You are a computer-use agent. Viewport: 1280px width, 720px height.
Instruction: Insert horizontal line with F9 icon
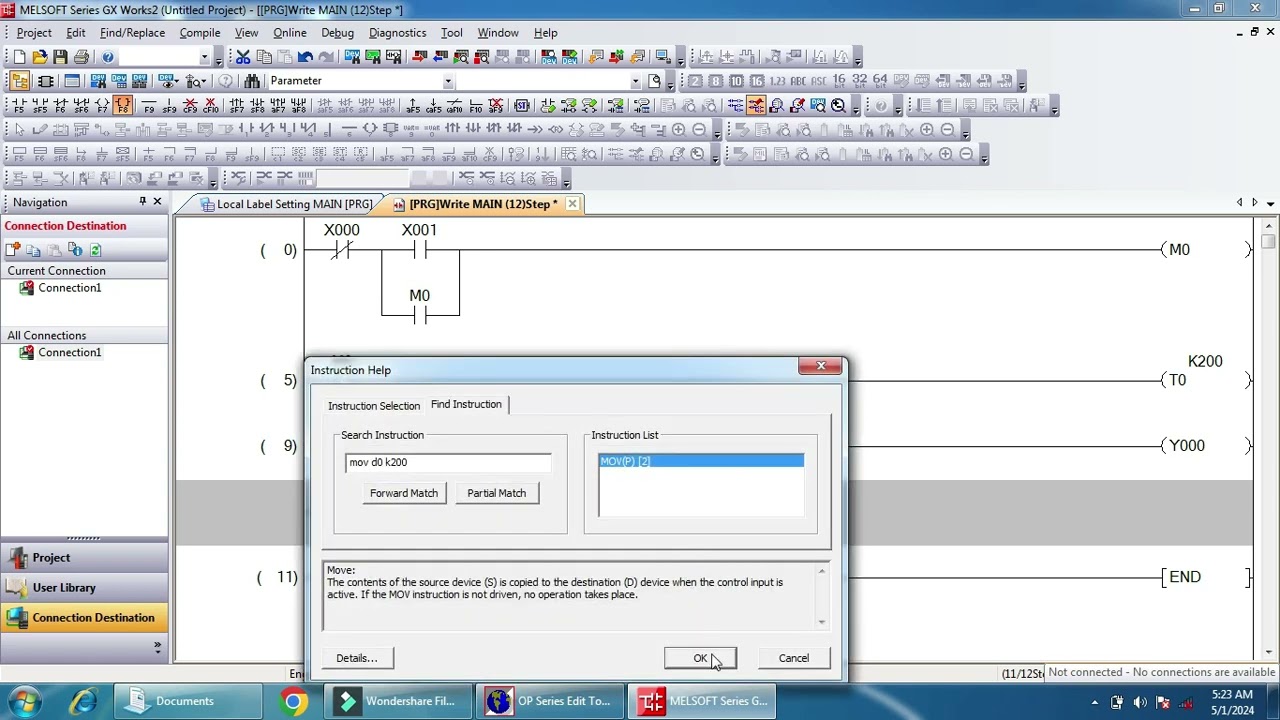pos(149,105)
